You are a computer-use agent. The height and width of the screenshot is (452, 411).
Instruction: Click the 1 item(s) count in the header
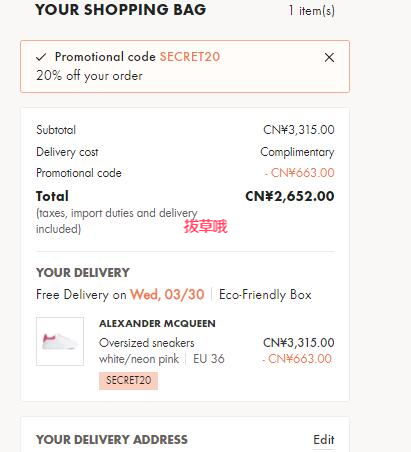[312, 11]
